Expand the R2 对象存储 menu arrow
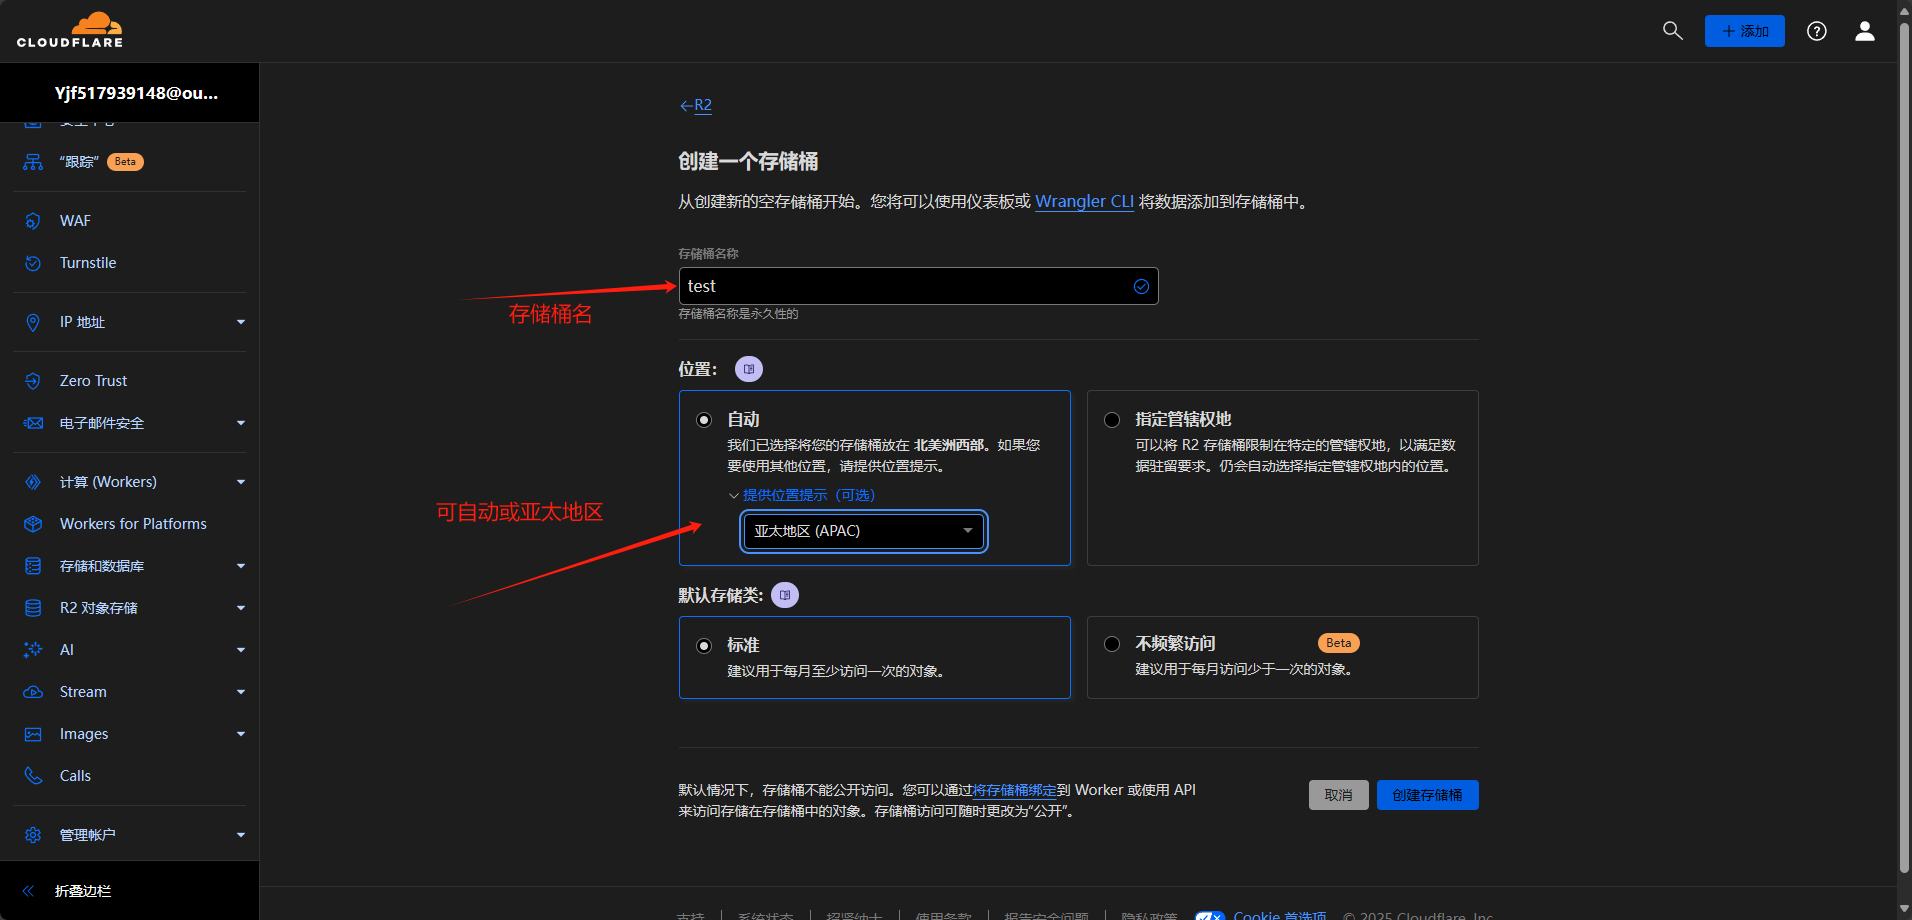The width and height of the screenshot is (1912, 920). [x=241, y=608]
